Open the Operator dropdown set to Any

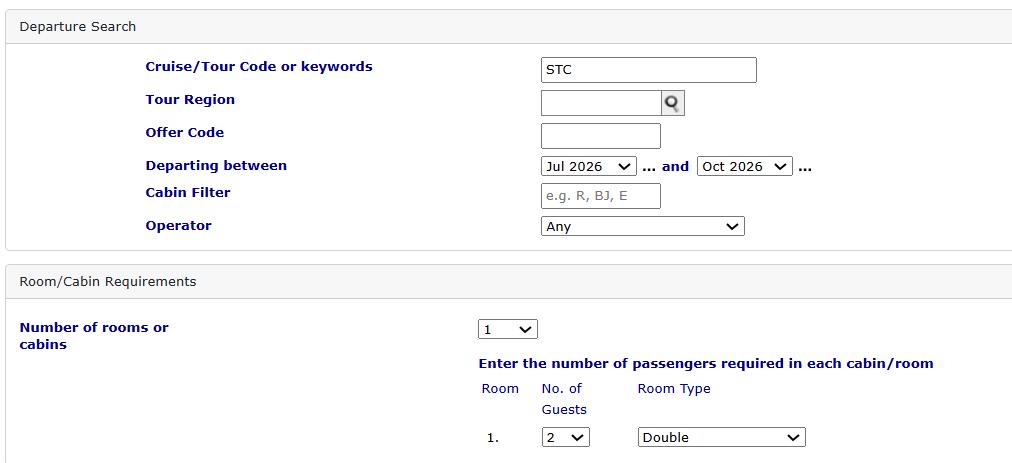click(x=642, y=227)
